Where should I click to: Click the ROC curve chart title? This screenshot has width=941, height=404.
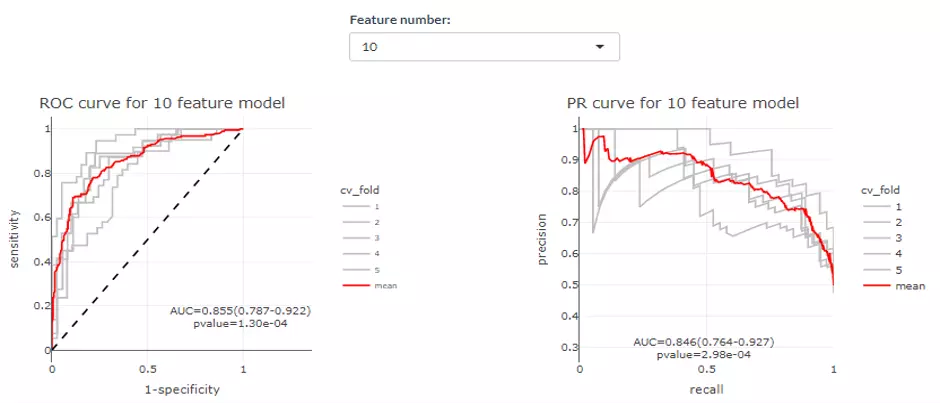pyautogui.click(x=162, y=103)
